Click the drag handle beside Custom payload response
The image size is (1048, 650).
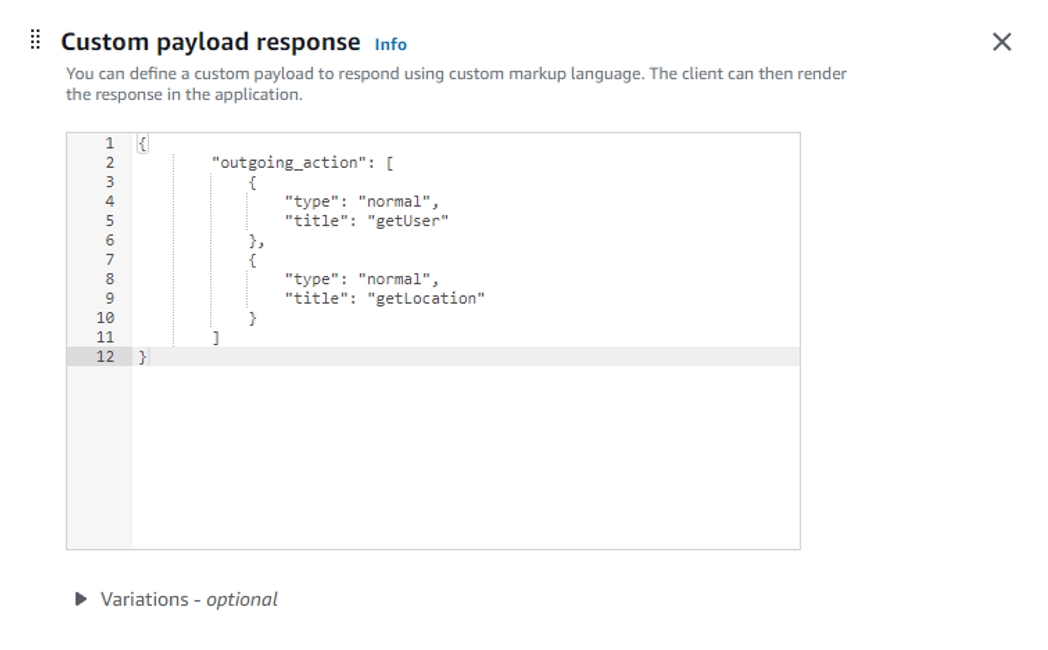(36, 41)
